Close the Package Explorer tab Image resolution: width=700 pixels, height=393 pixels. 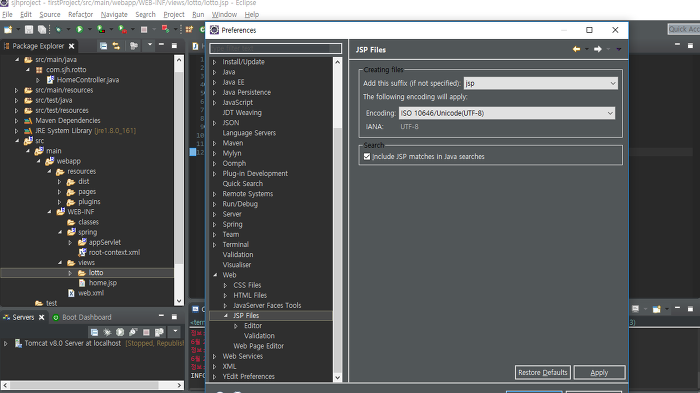71,46
